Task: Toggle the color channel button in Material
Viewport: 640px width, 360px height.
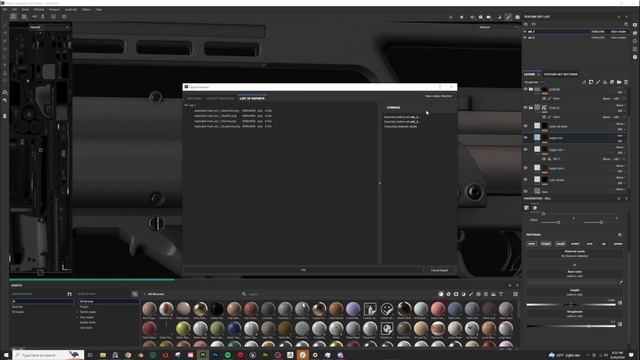Action: pos(531,244)
